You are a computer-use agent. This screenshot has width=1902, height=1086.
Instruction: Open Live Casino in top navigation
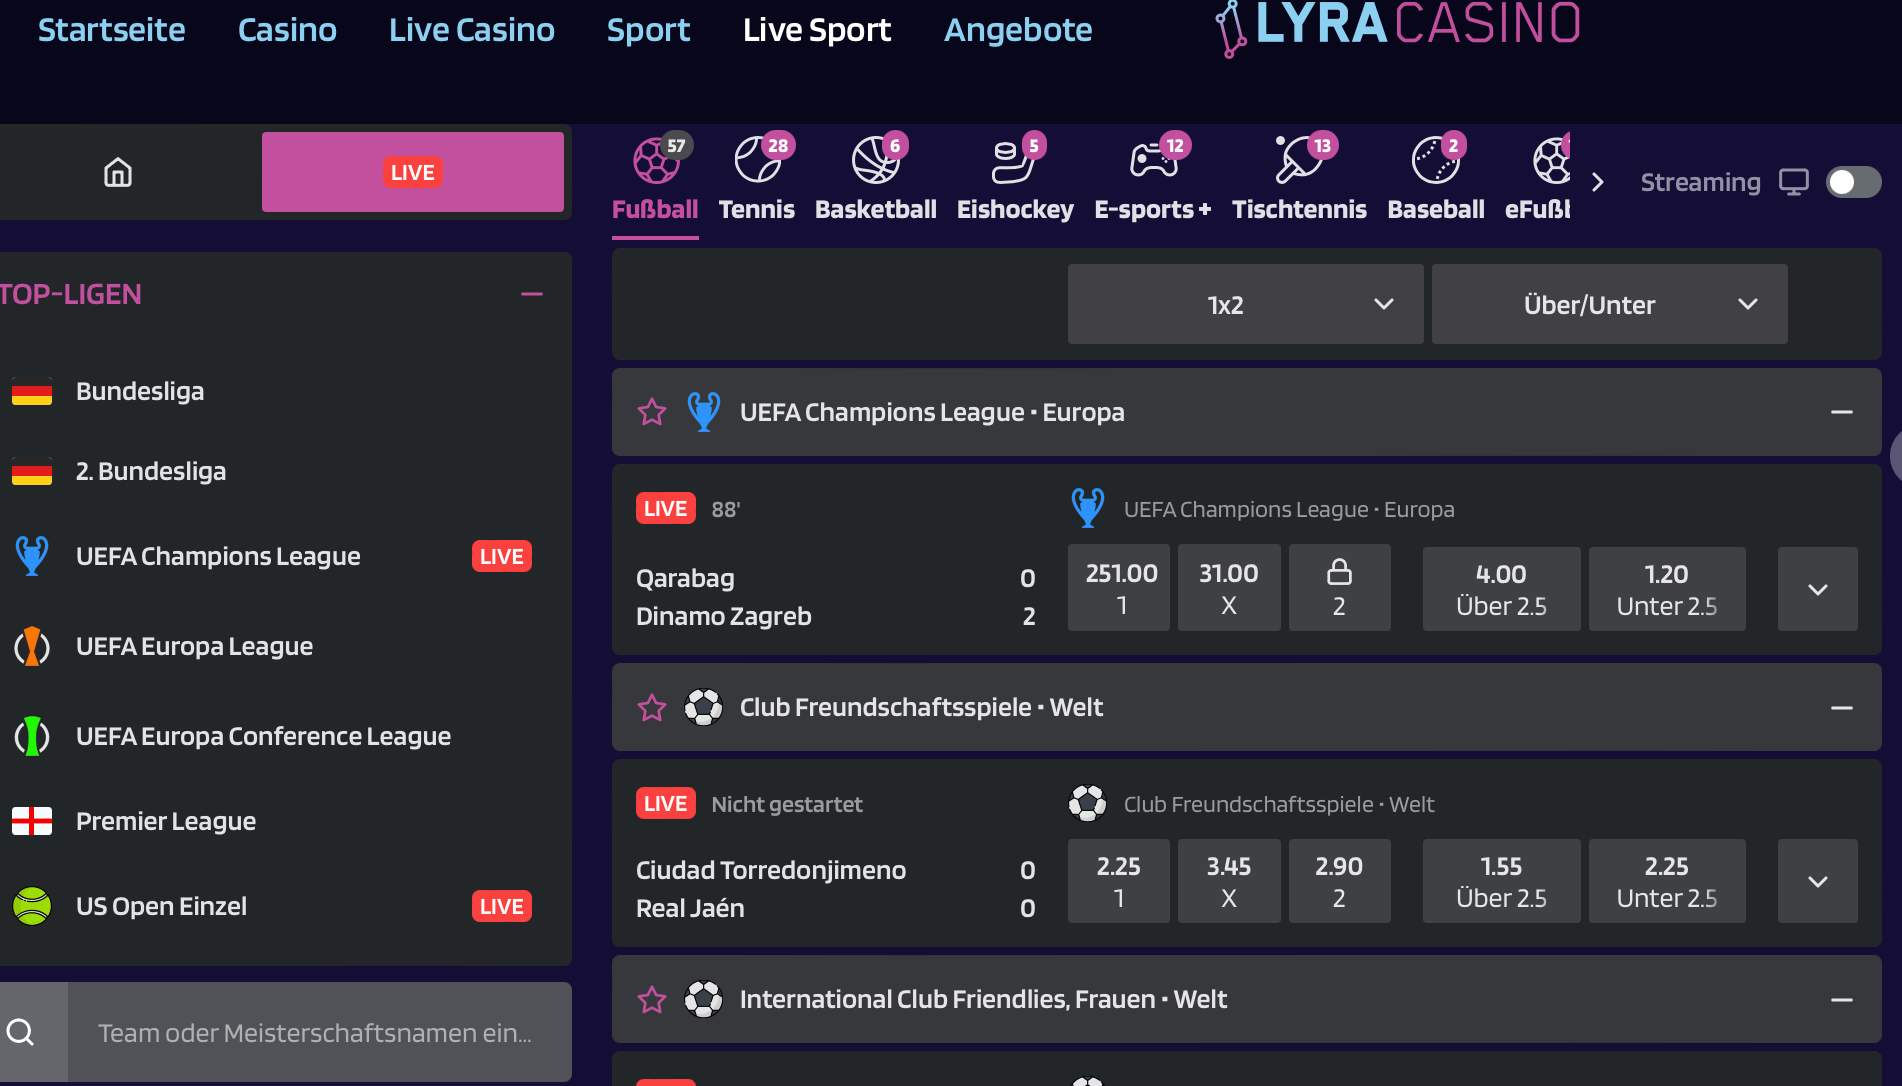(472, 30)
